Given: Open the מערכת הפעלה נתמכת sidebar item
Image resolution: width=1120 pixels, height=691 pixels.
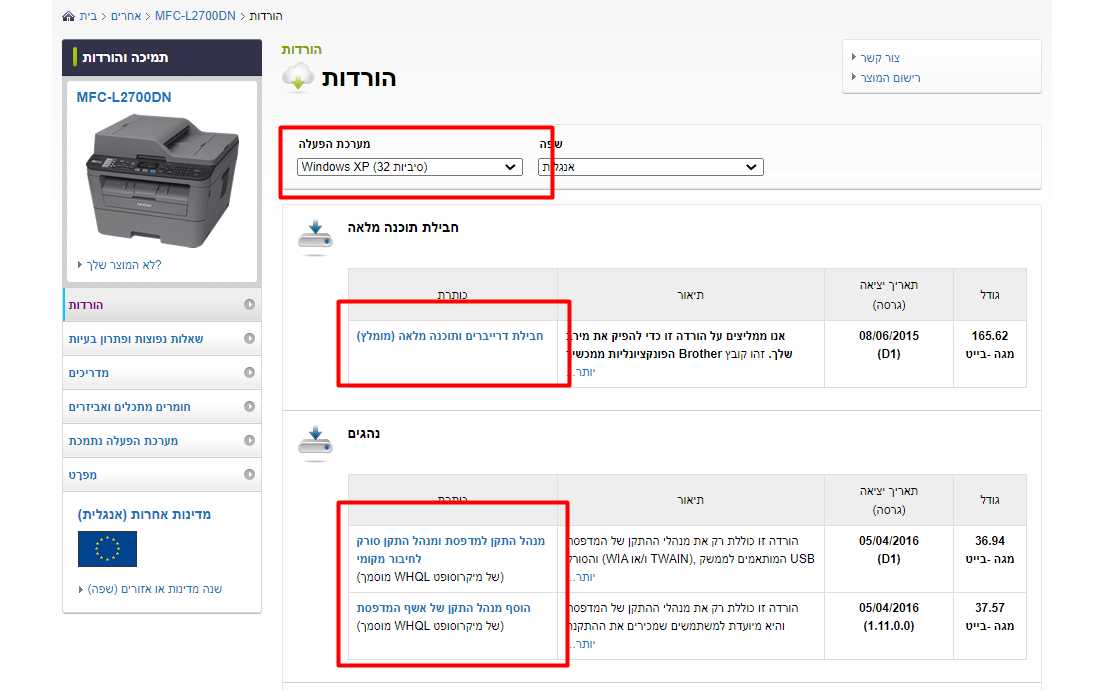Looking at the screenshot, I should [x=162, y=440].
